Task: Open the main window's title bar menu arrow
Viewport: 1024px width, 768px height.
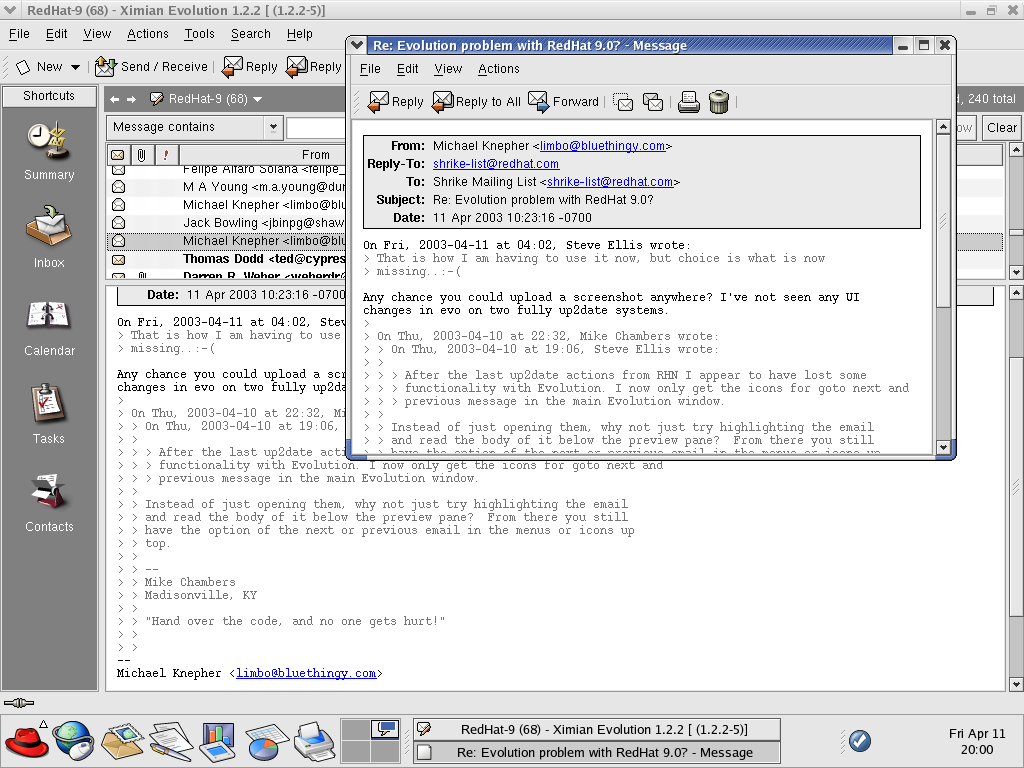Action: (x=10, y=10)
